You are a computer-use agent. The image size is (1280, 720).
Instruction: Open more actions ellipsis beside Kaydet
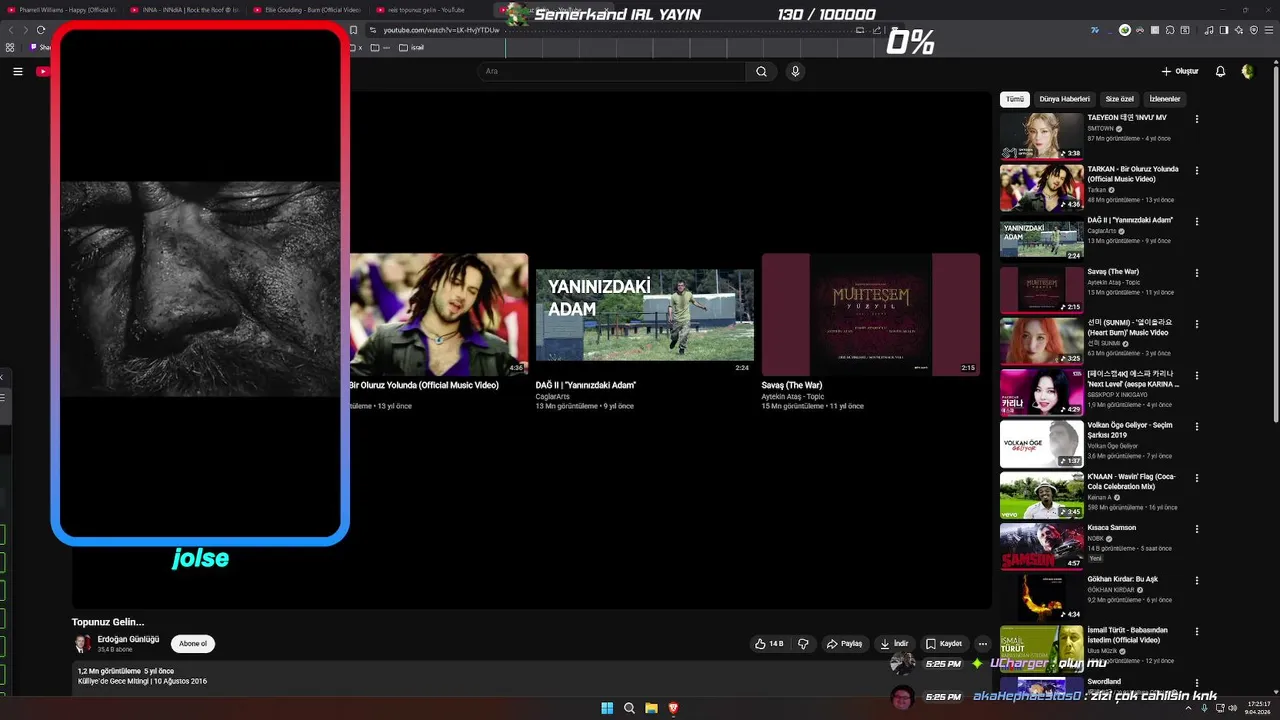click(982, 644)
